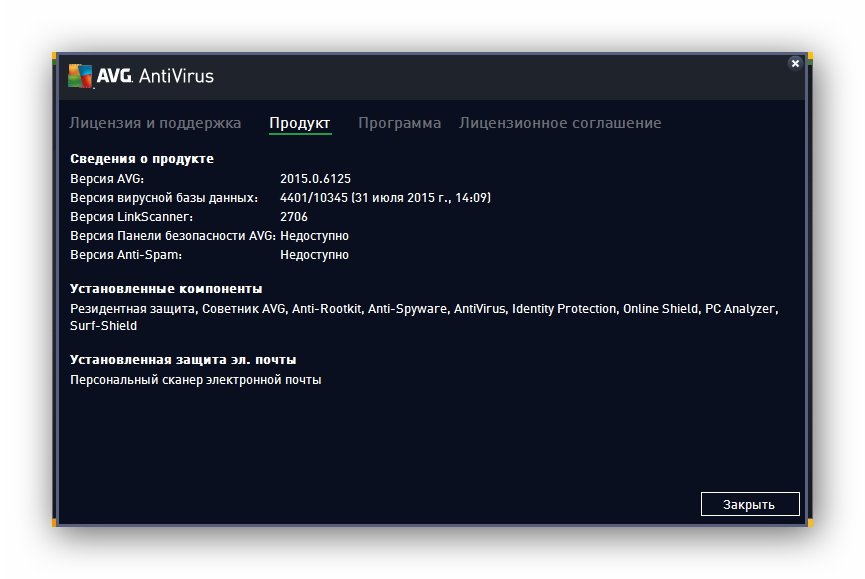Click the Установленные компоненты heading
This screenshot has width=865, height=579.
click(166, 288)
